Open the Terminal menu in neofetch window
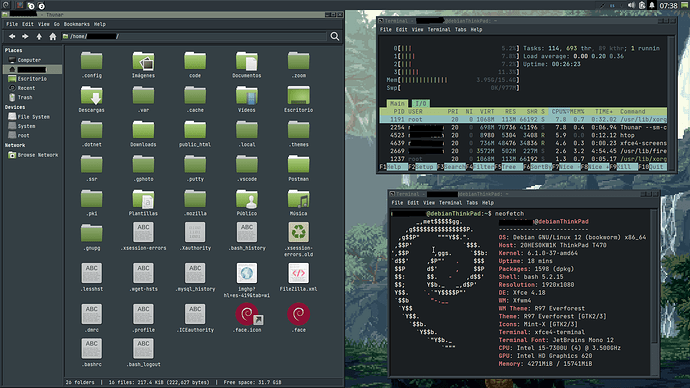 450,203
